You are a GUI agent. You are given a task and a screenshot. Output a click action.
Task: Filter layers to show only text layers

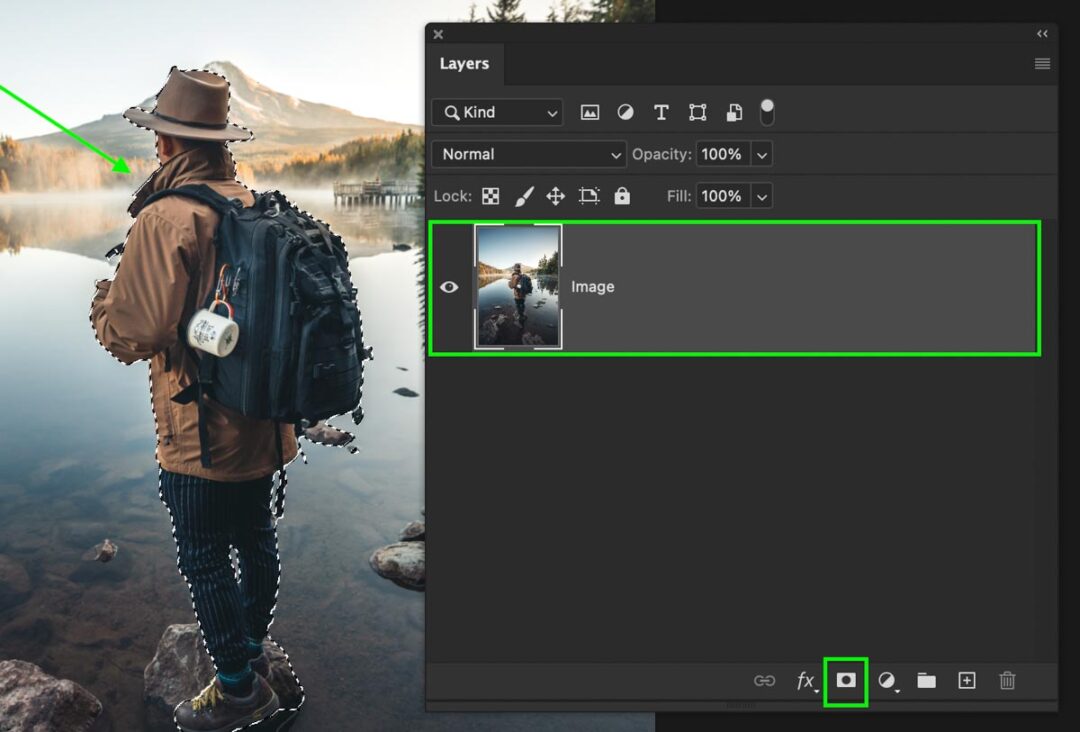[x=660, y=112]
